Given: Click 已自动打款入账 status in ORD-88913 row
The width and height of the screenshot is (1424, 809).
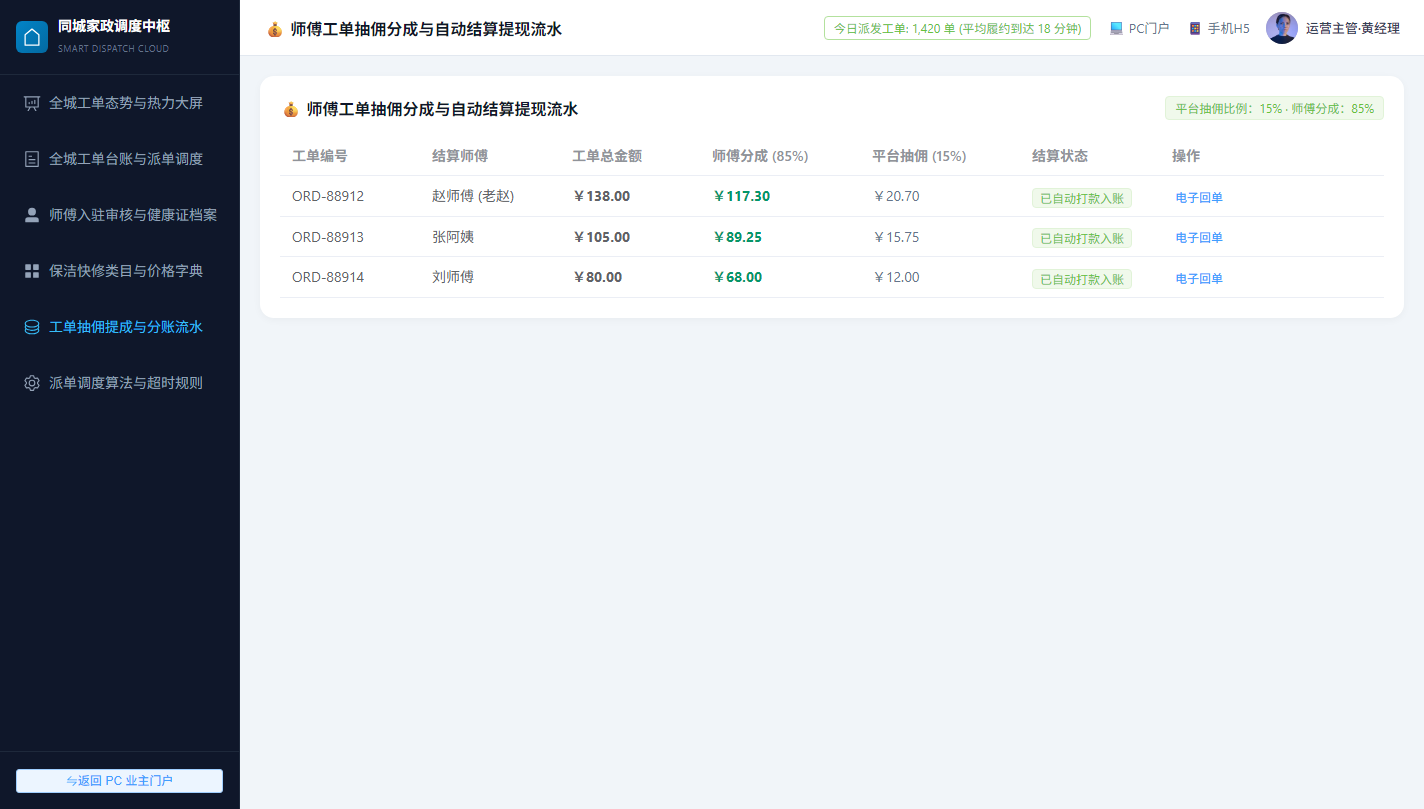Looking at the screenshot, I should tap(1082, 238).
